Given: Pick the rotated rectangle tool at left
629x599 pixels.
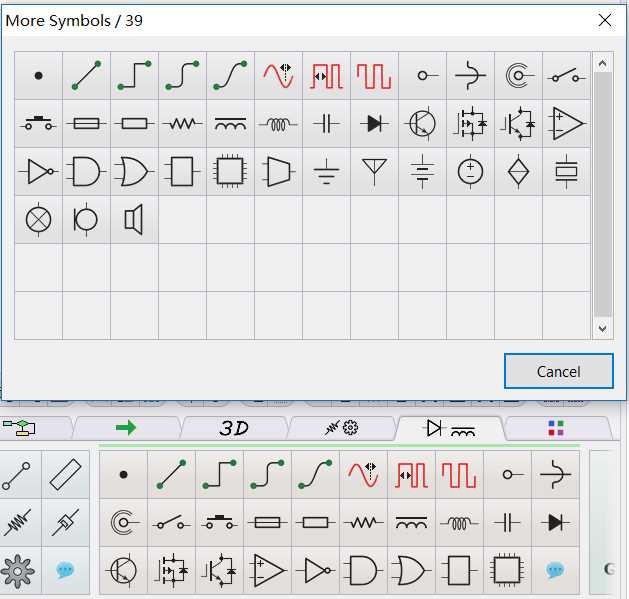Looking at the screenshot, I should click(65, 475).
